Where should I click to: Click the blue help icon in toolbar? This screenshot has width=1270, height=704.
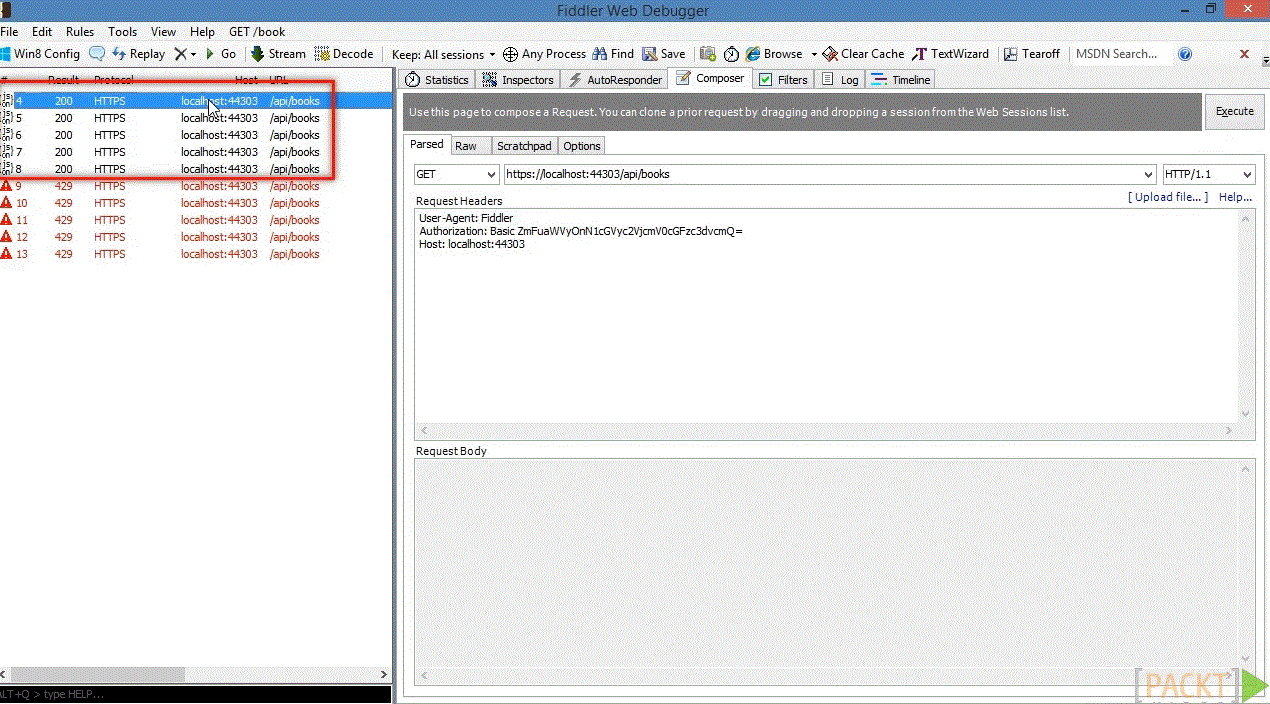(1185, 54)
